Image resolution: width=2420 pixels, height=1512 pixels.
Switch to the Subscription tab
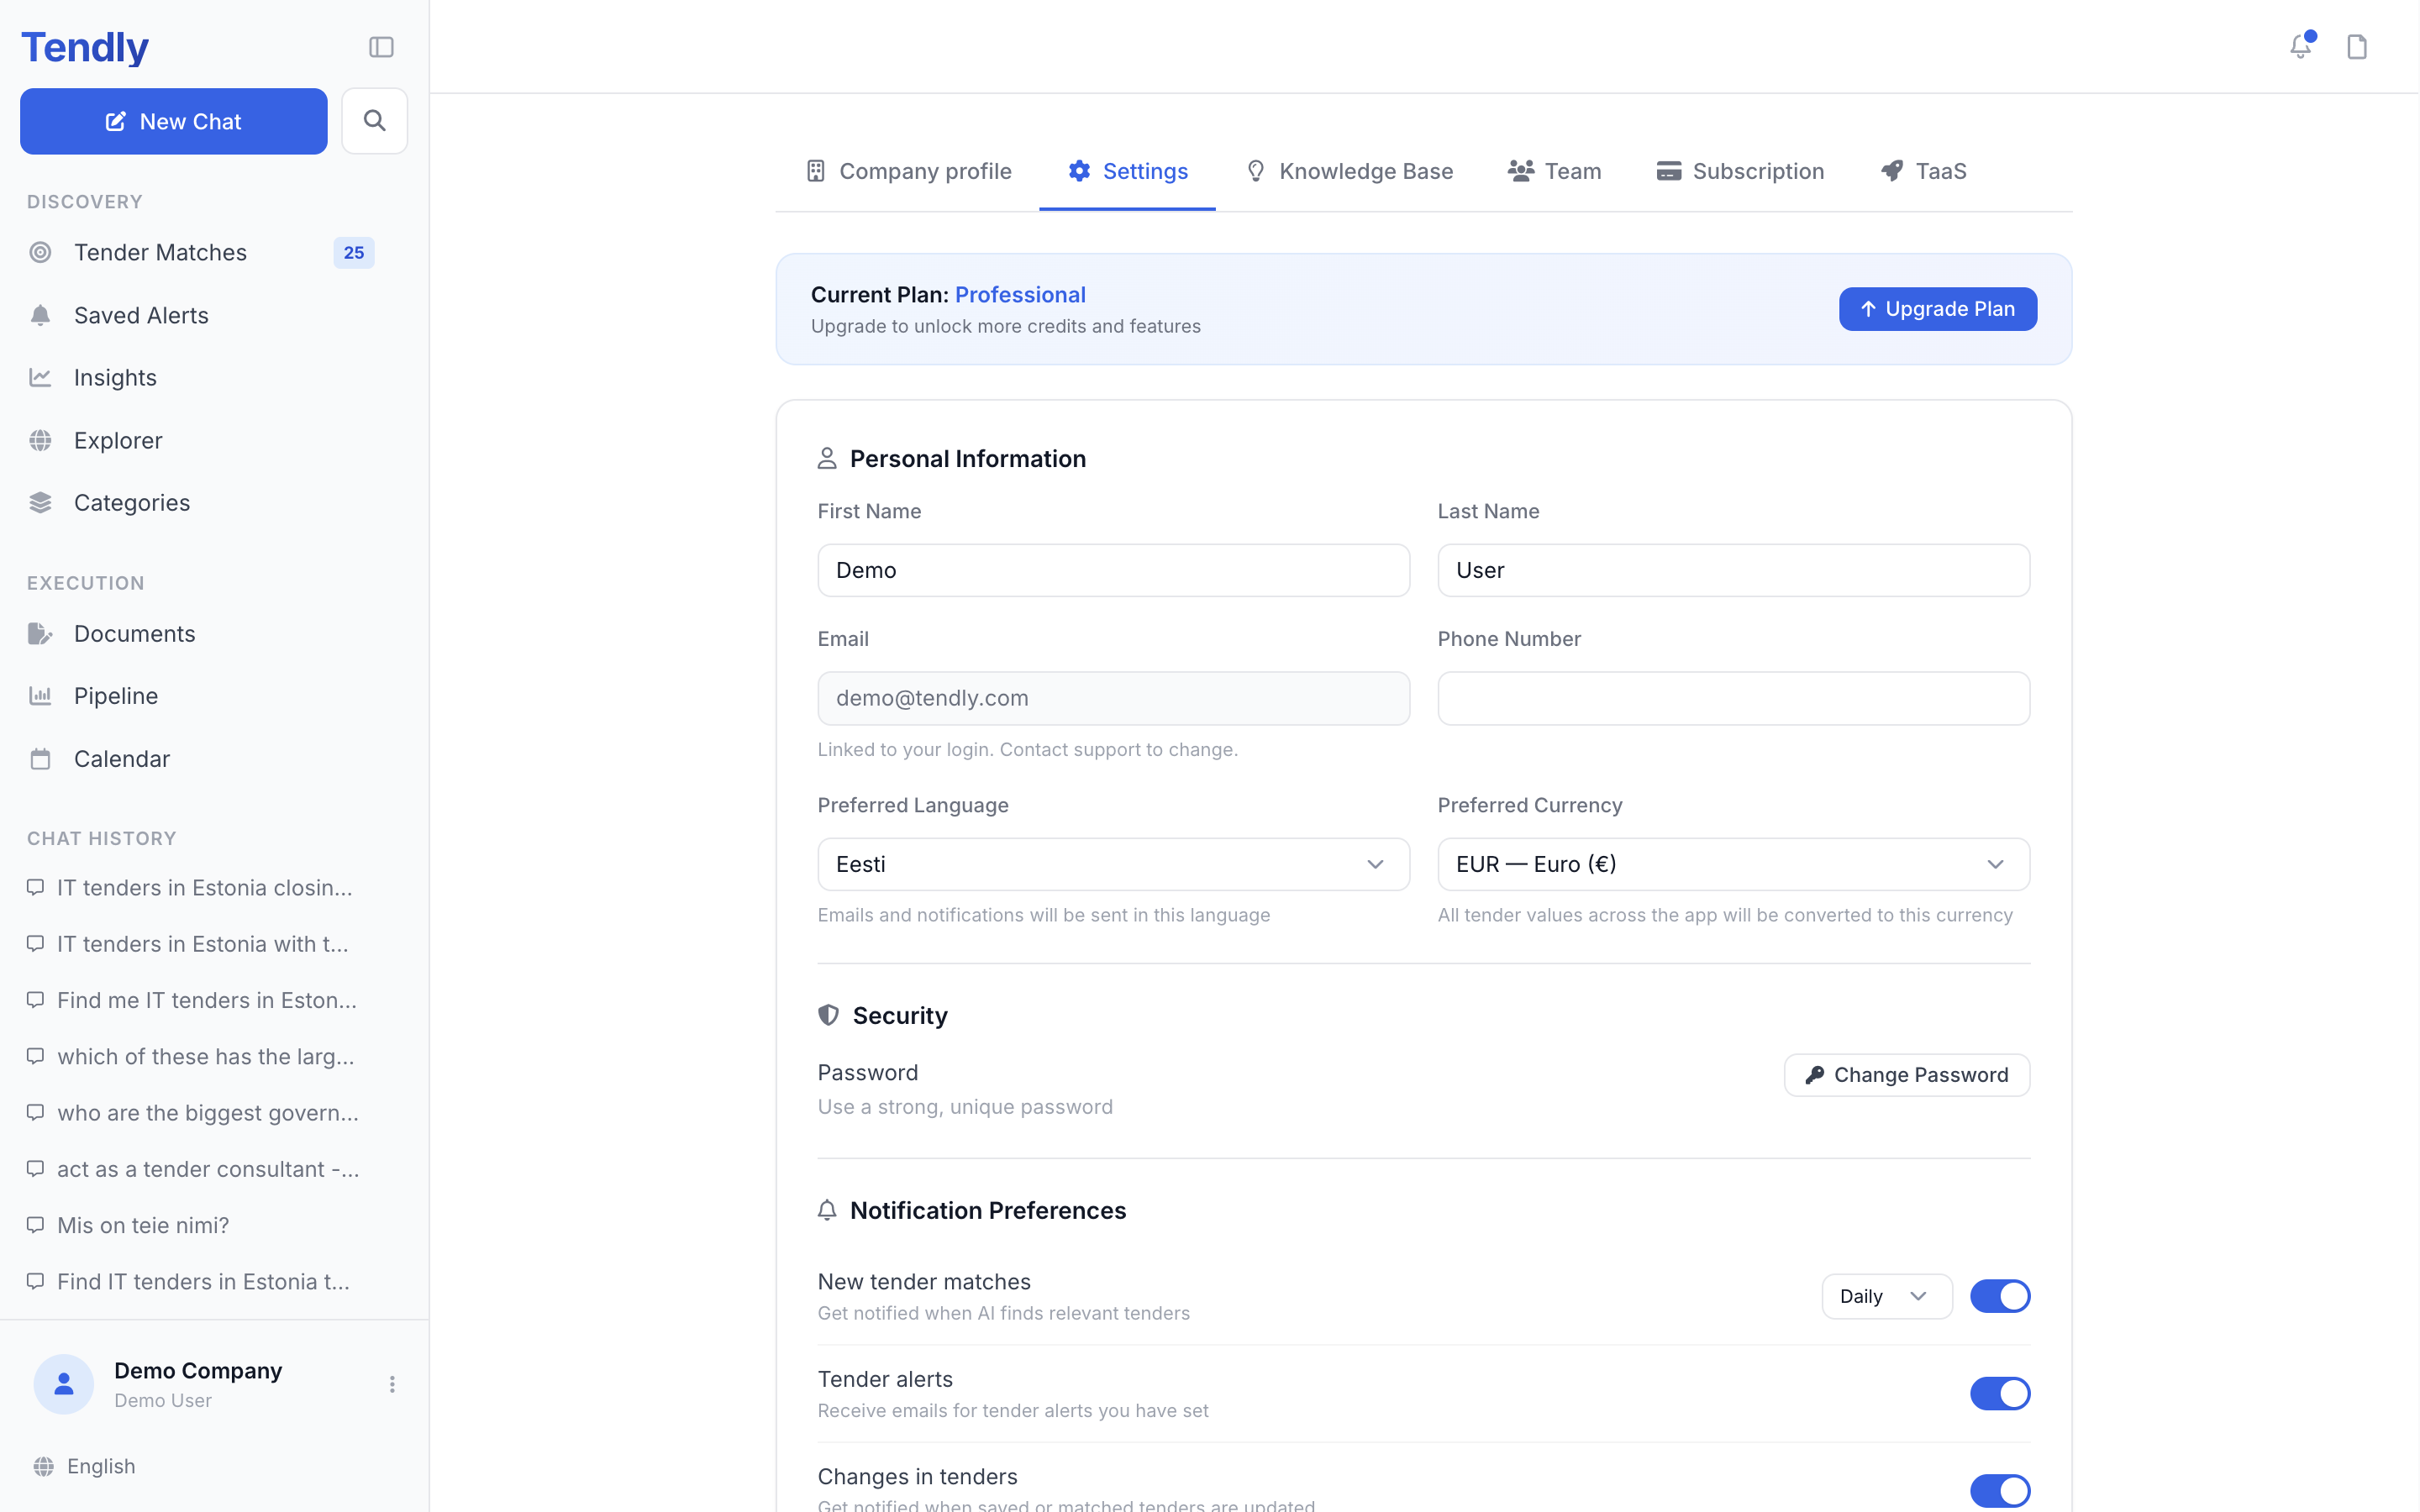[x=1741, y=171]
